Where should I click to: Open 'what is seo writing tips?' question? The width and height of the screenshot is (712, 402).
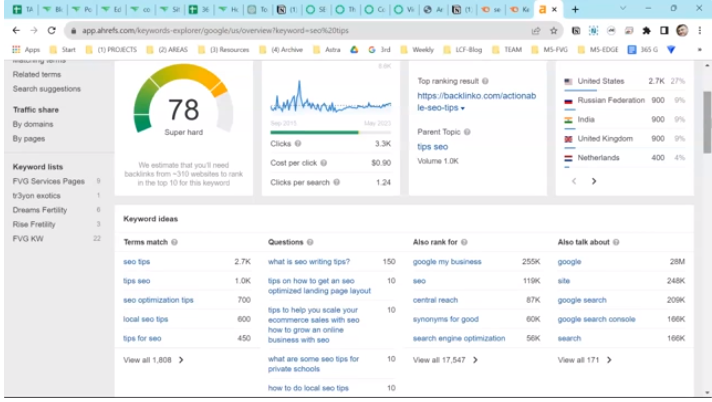point(309,262)
